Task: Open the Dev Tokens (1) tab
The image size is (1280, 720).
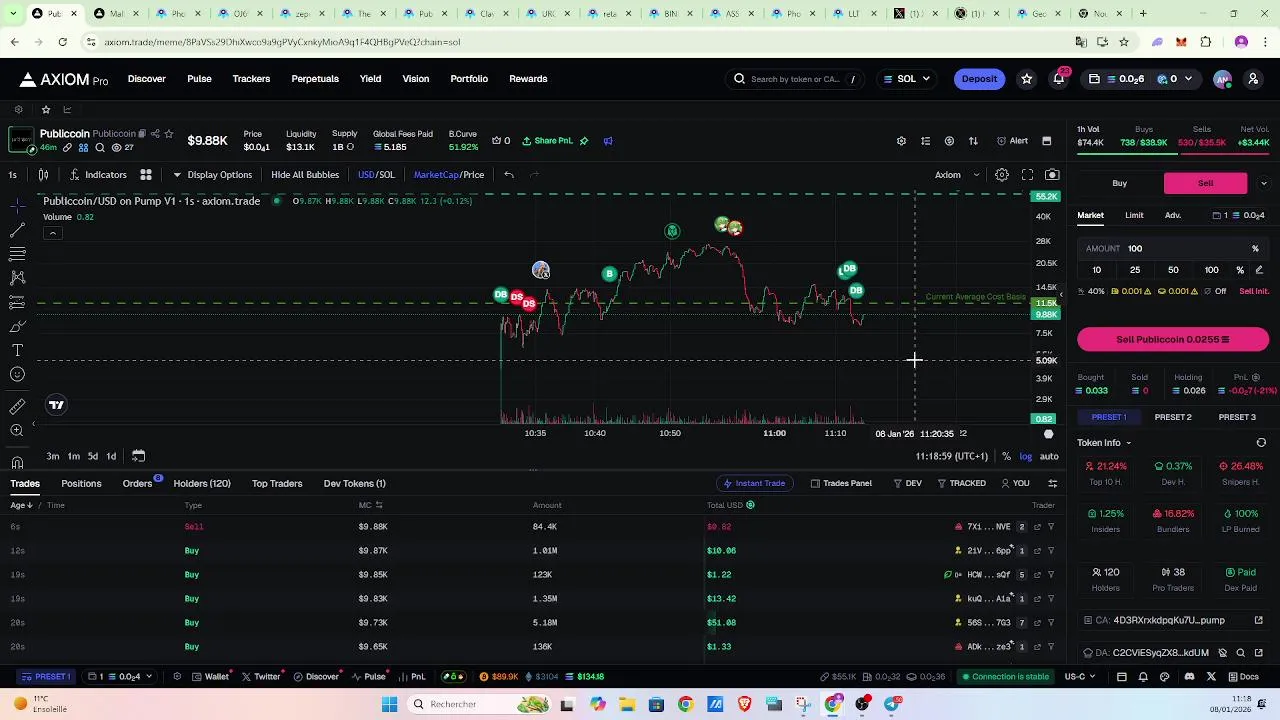Action: [354, 483]
